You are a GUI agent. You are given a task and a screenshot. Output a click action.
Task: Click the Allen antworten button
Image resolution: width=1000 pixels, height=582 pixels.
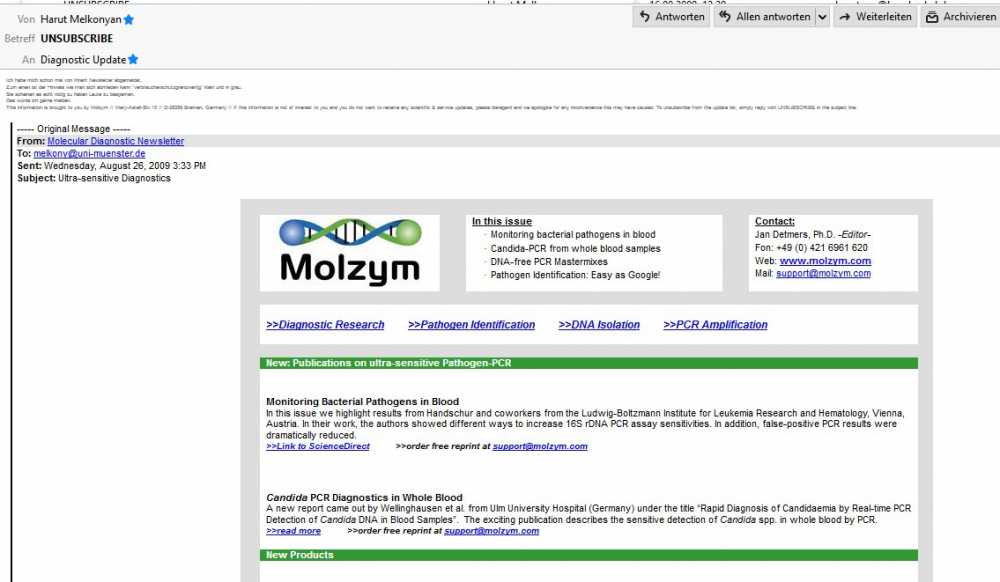[764, 17]
